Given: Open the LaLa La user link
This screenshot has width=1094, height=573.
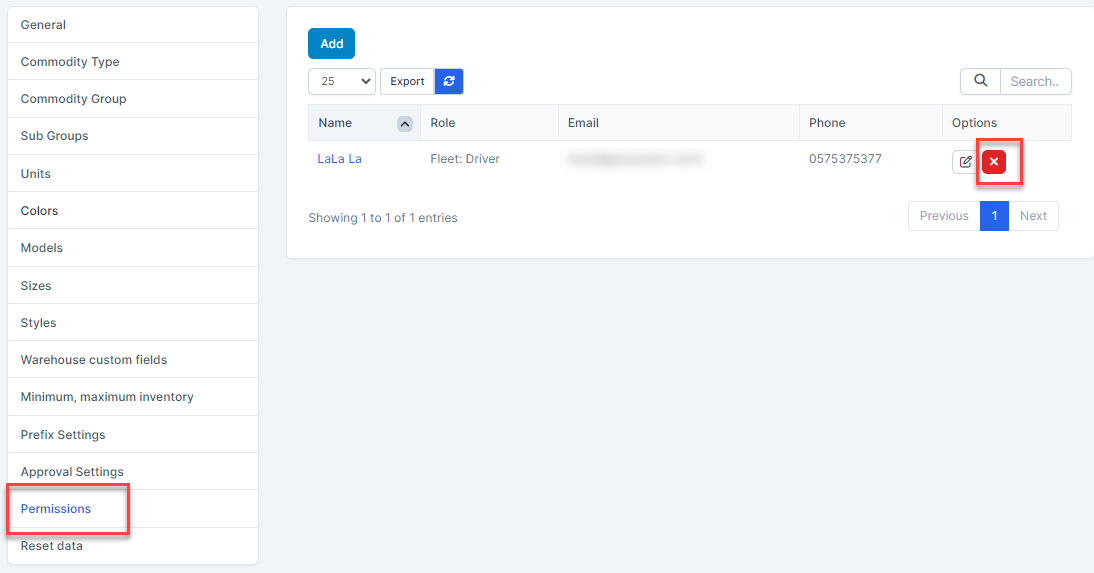Looking at the screenshot, I should (x=339, y=159).
